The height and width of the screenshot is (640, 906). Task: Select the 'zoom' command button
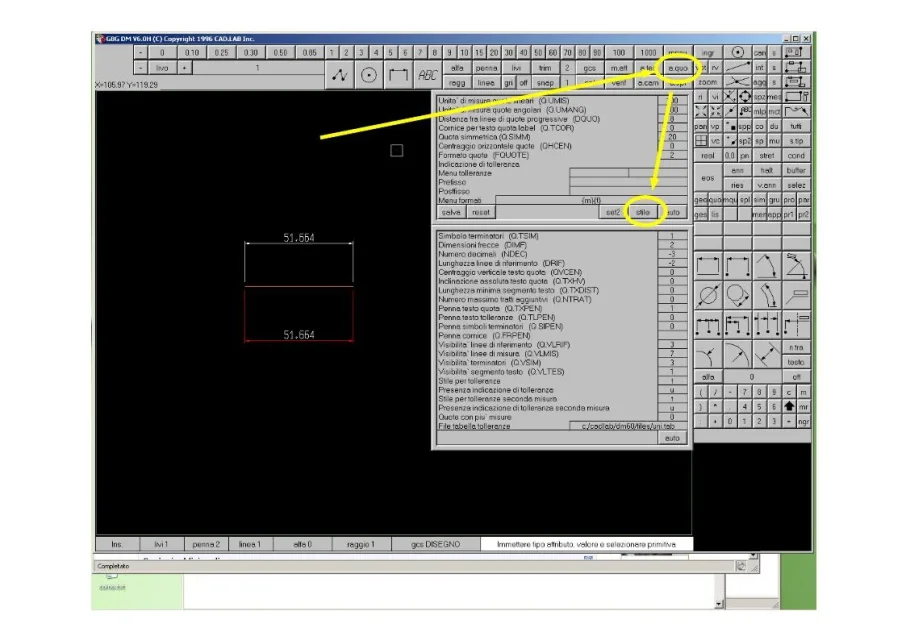[x=708, y=82]
